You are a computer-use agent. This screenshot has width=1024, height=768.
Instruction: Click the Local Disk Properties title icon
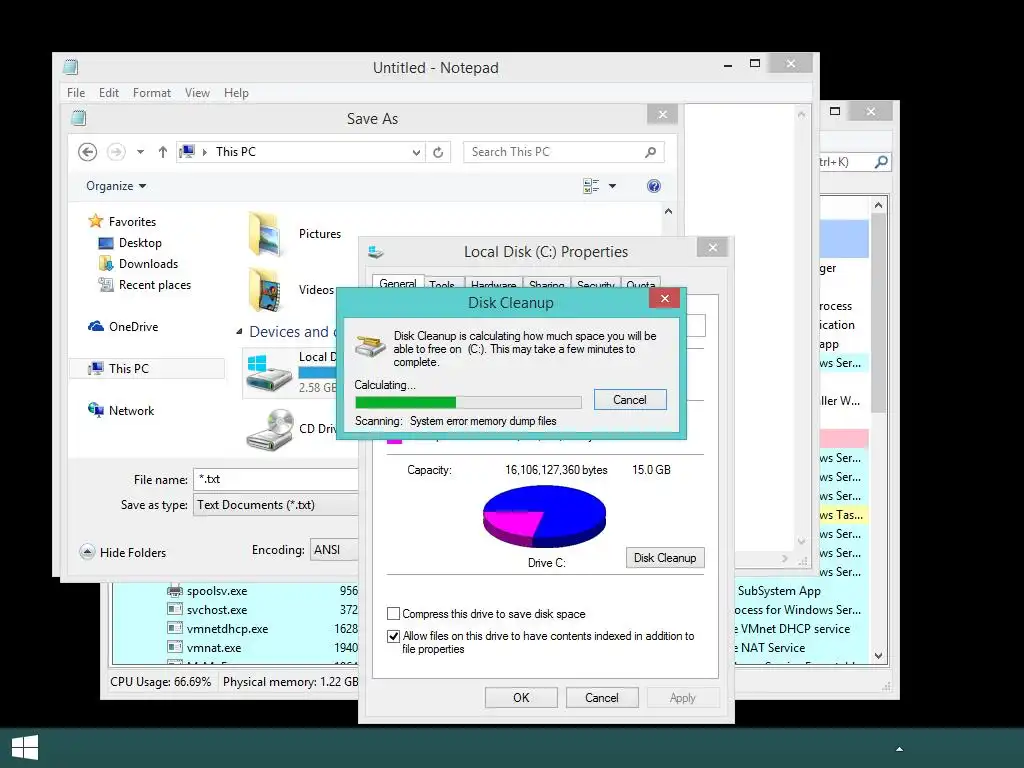(x=376, y=252)
